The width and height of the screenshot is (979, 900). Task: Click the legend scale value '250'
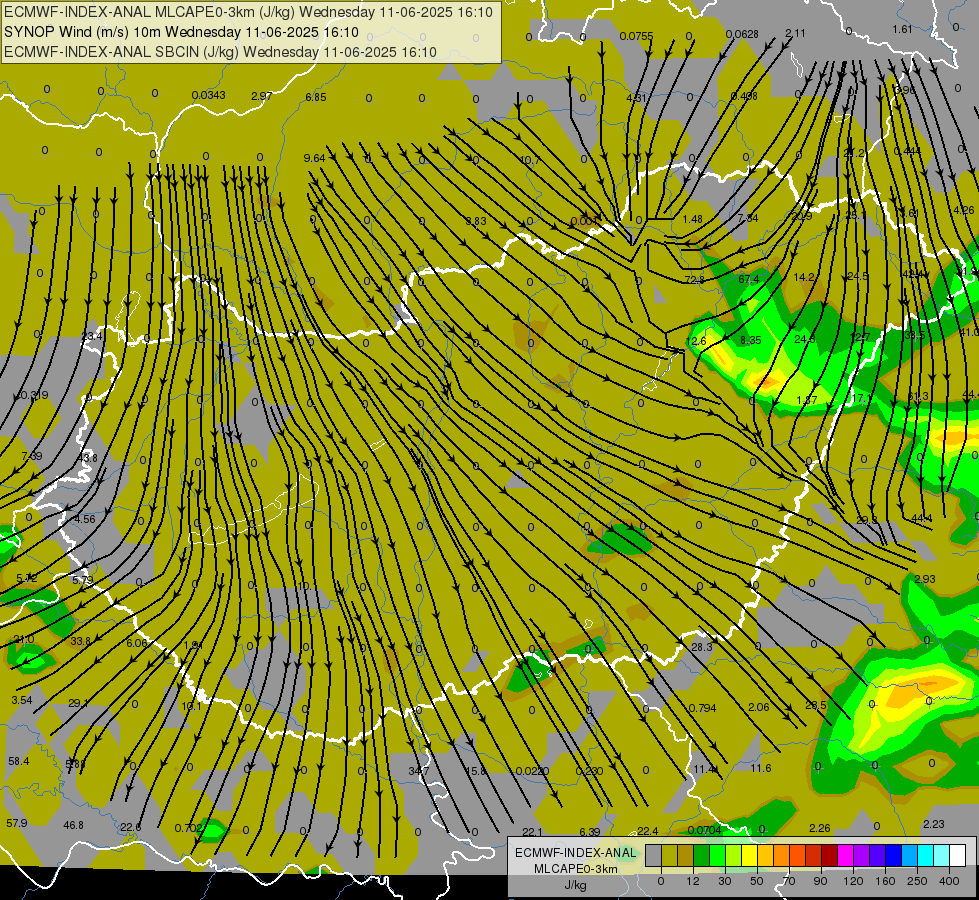click(917, 881)
